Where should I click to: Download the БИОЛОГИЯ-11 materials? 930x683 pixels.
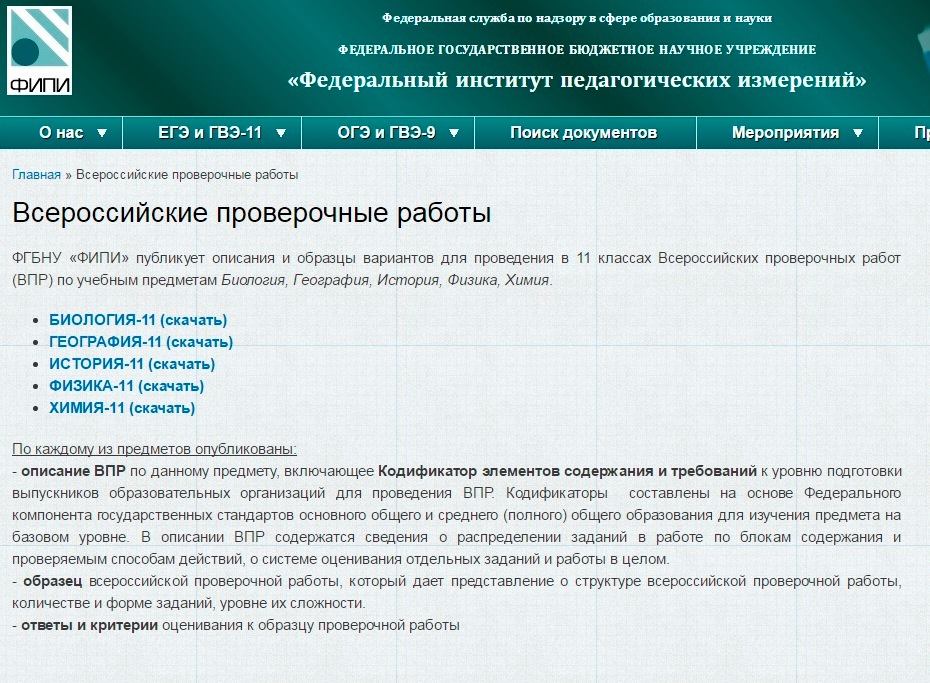coord(138,320)
